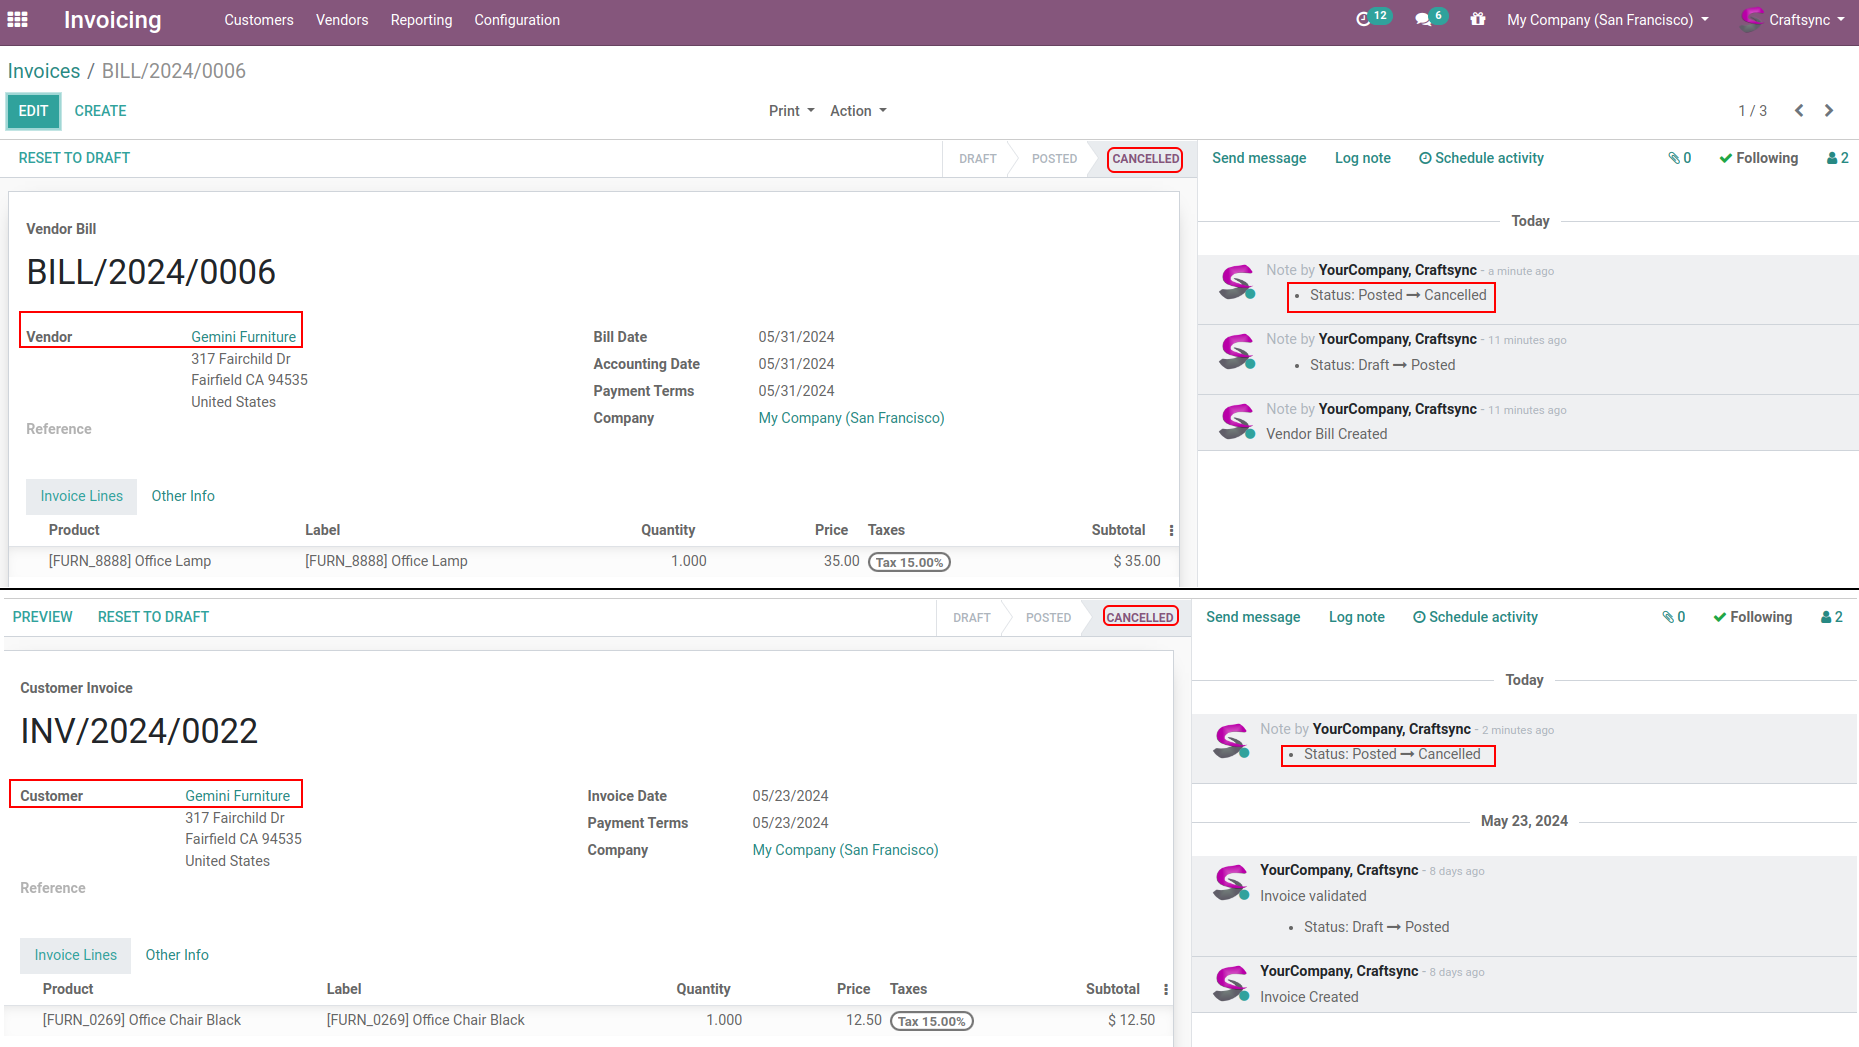Expand the Print dropdown

coord(791,111)
